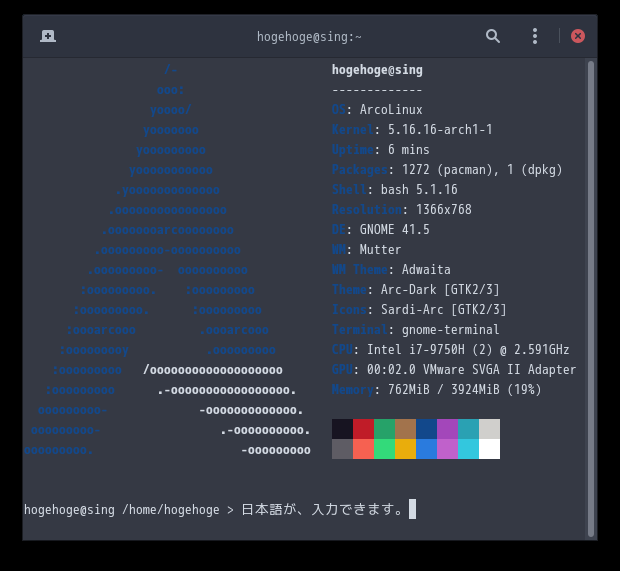Open the terminal search tool

[493, 36]
